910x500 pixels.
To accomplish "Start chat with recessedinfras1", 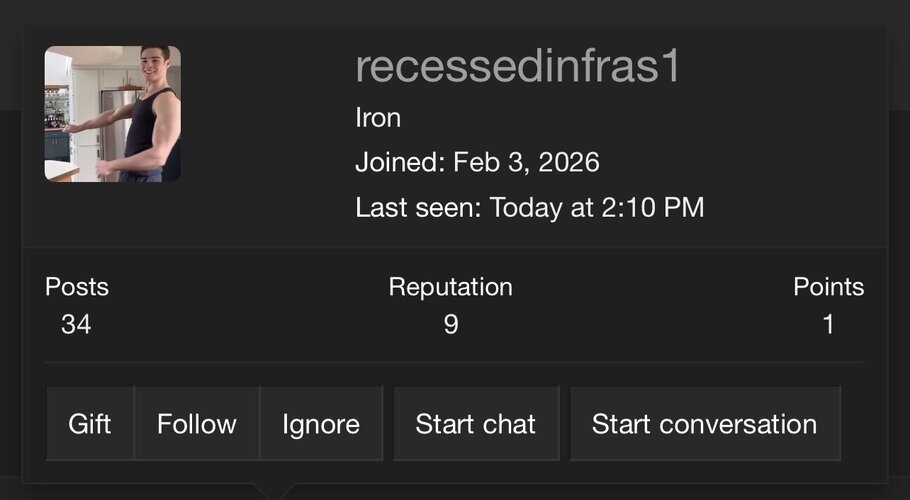I will click(x=476, y=423).
